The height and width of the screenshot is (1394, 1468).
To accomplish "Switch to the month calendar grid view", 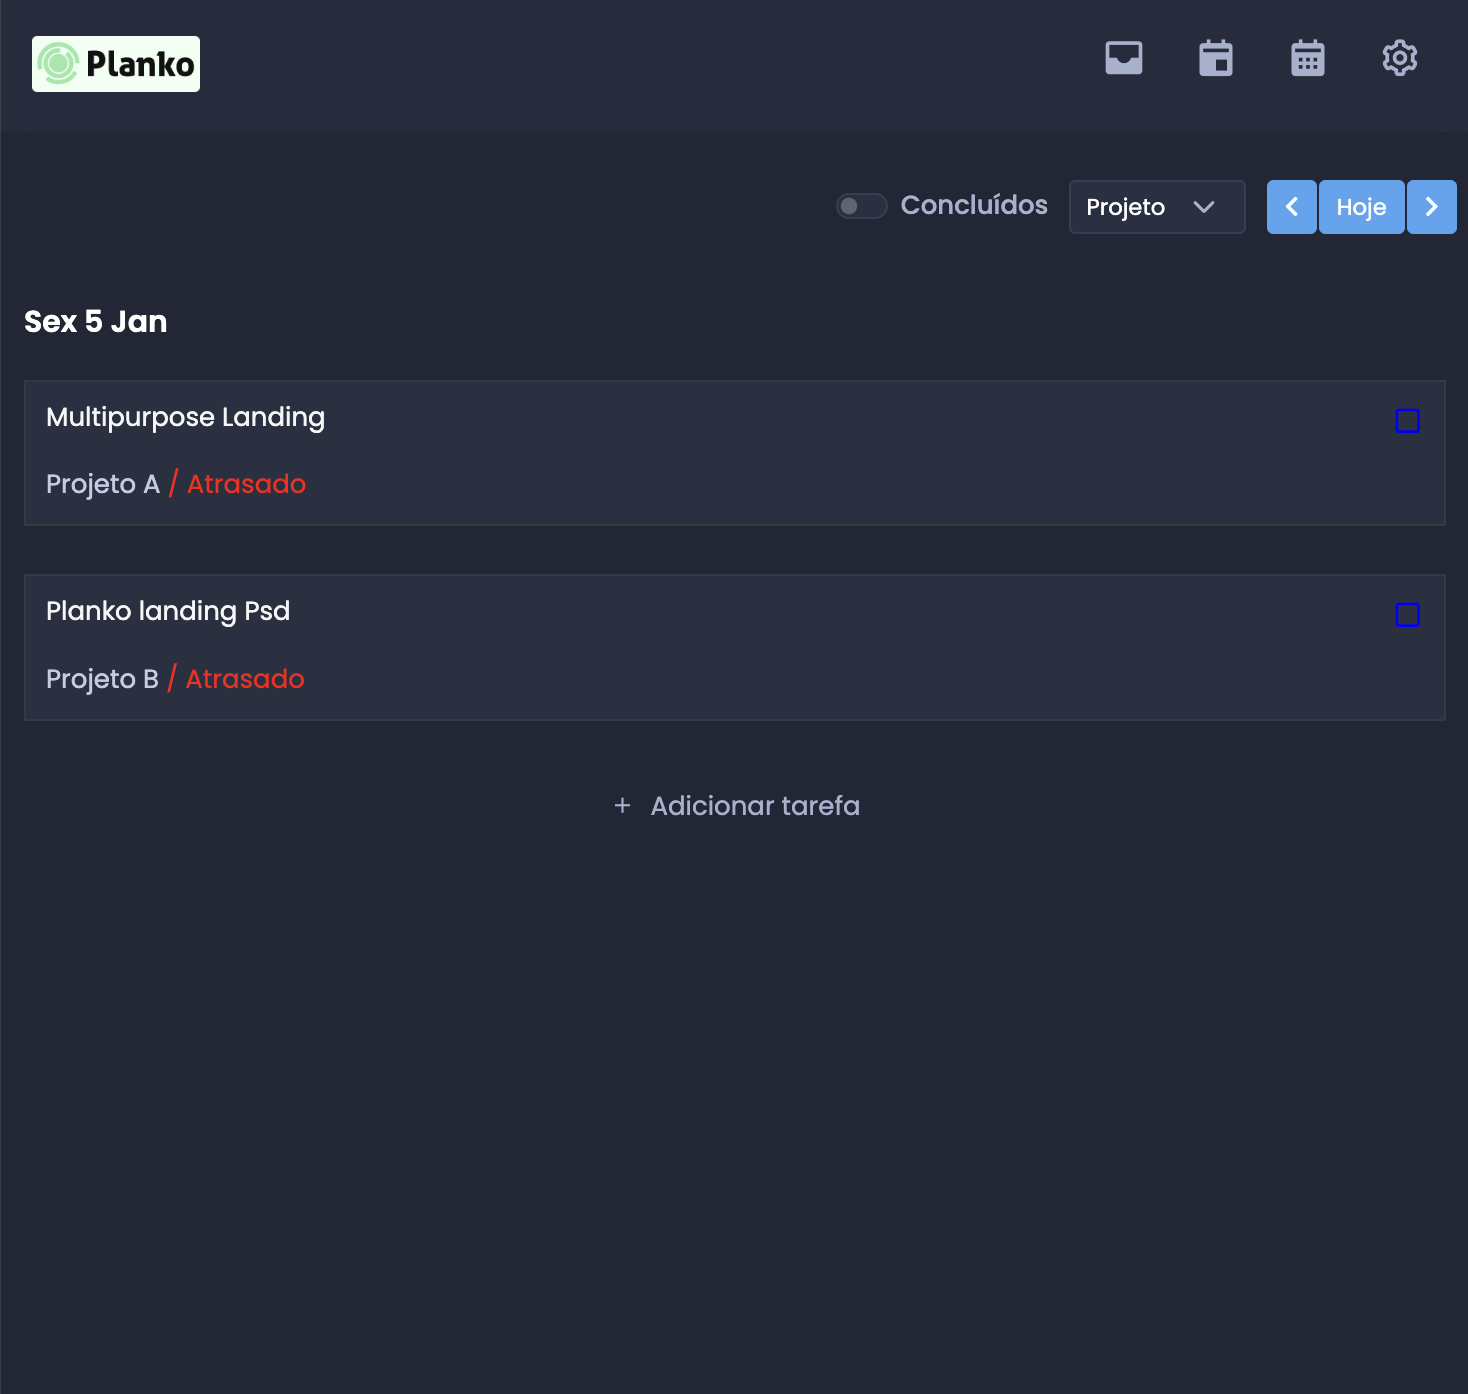I will pos(1308,58).
